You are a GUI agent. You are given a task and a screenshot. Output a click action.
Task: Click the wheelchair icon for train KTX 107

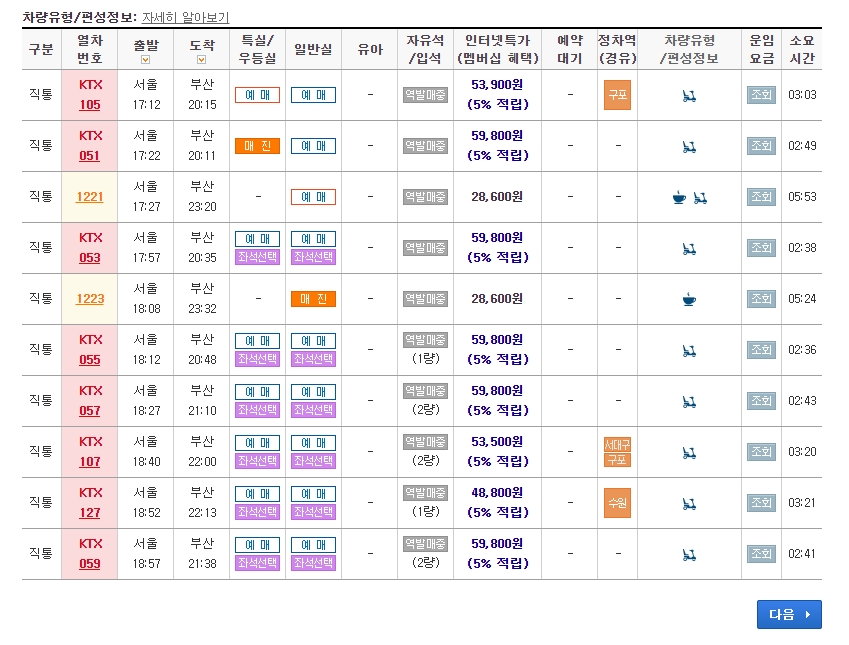click(x=690, y=451)
